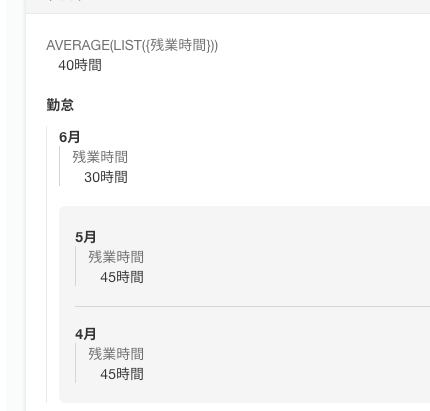Select the 30時間 value under 6月
This screenshot has width=430, height=411.
coord(106,177)
